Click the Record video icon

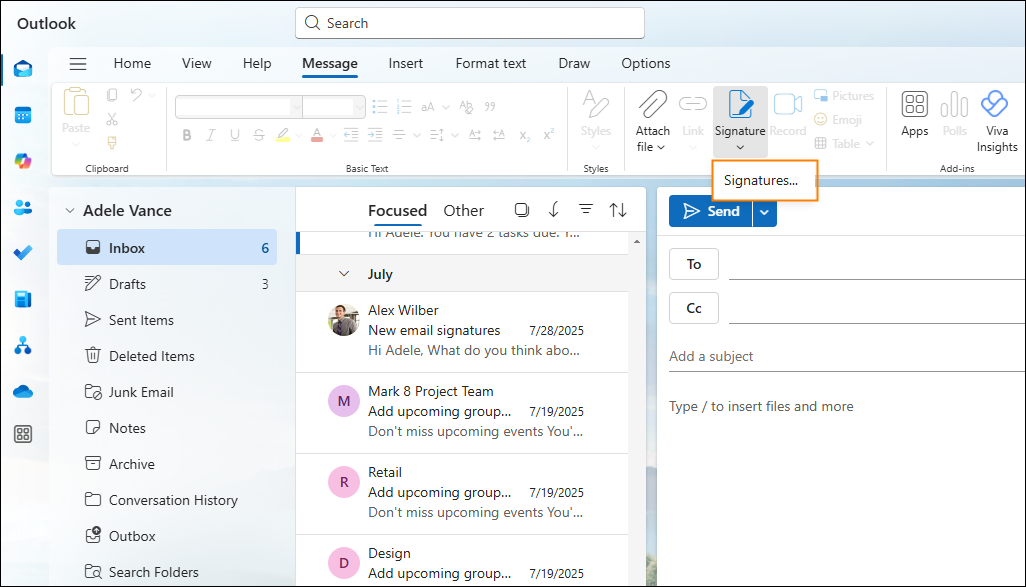coord(788,104)
